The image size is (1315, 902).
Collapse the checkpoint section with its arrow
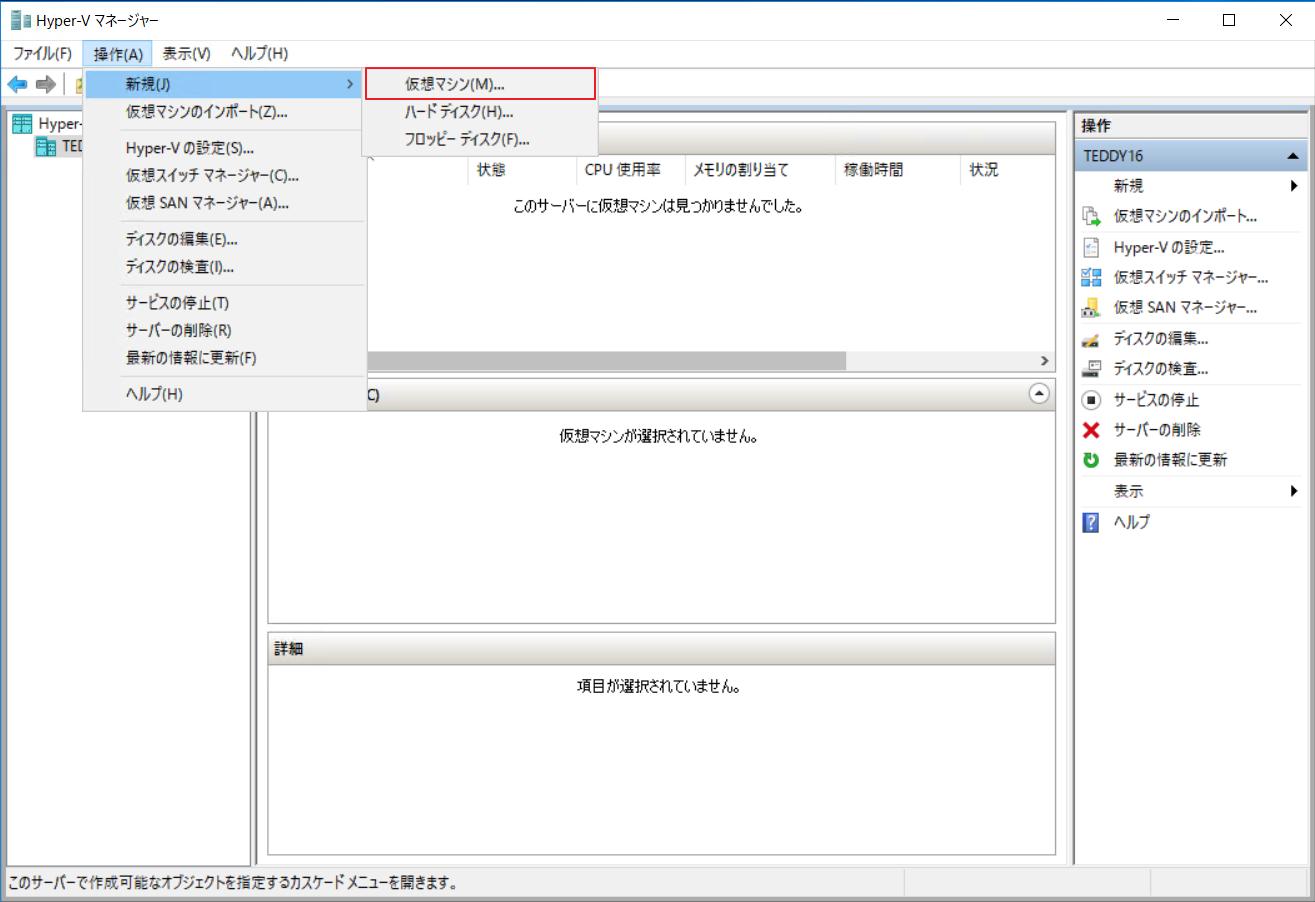(x=1038, y=393)
